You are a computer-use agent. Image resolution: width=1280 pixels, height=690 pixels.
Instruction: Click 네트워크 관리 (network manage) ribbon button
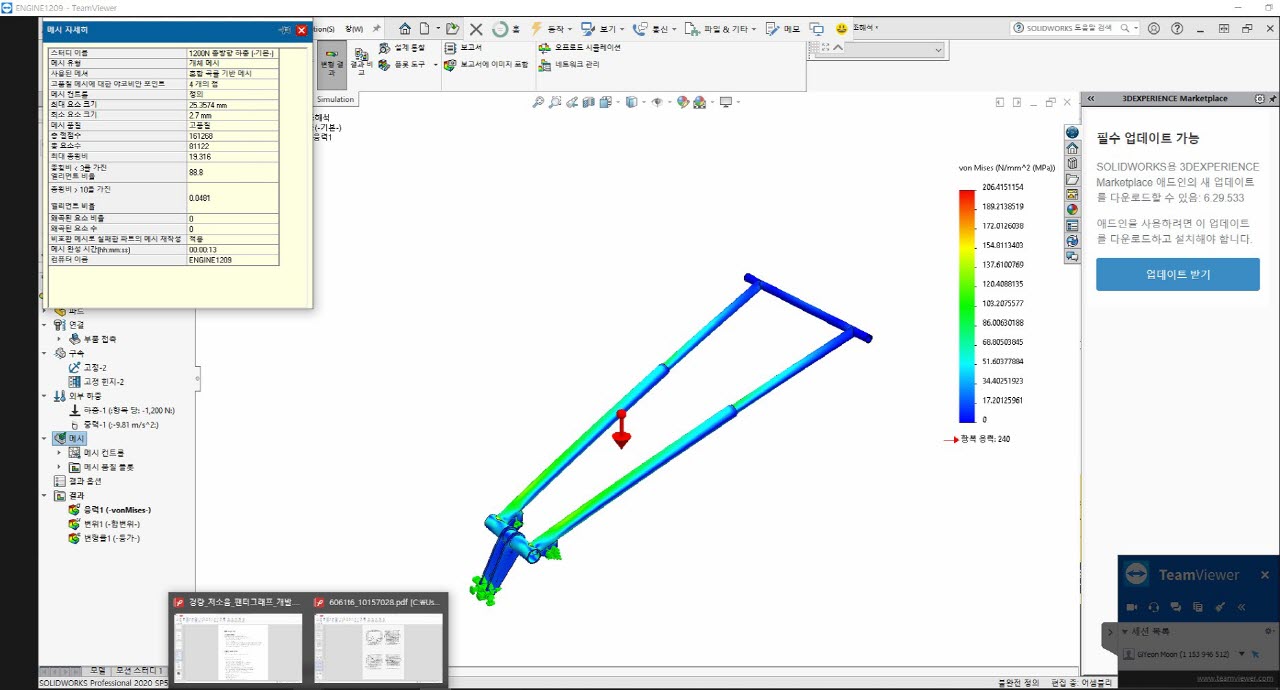[x=569, y=65]
